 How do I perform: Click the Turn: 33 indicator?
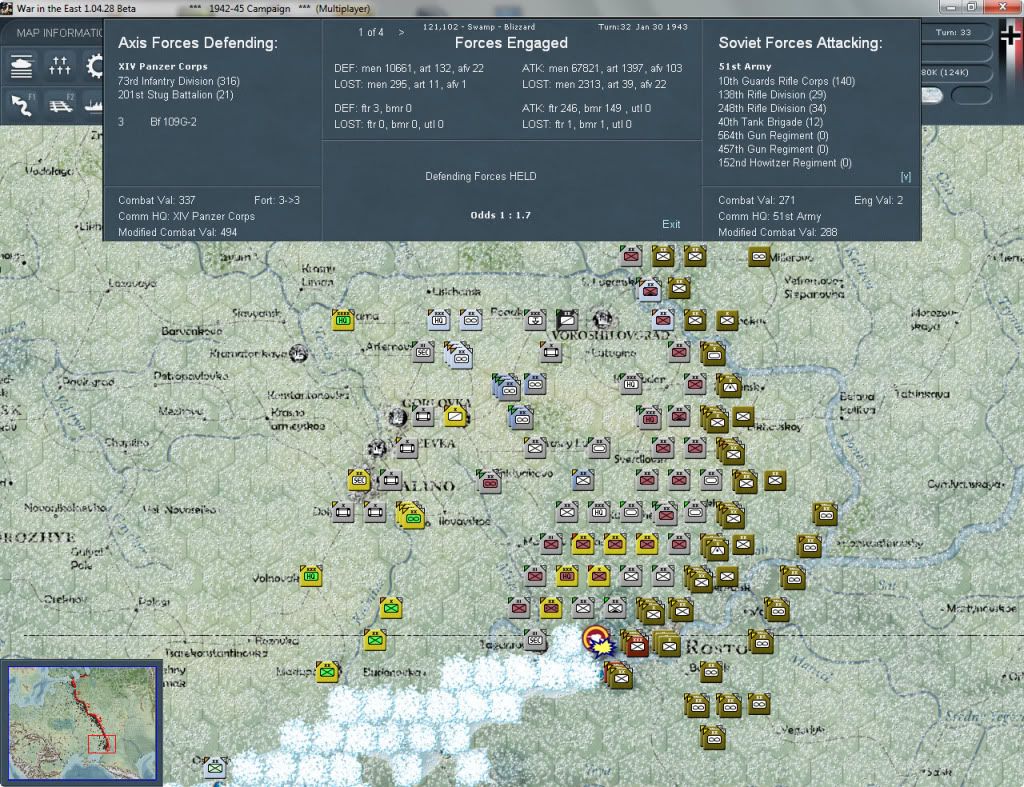tap(953, 32)
